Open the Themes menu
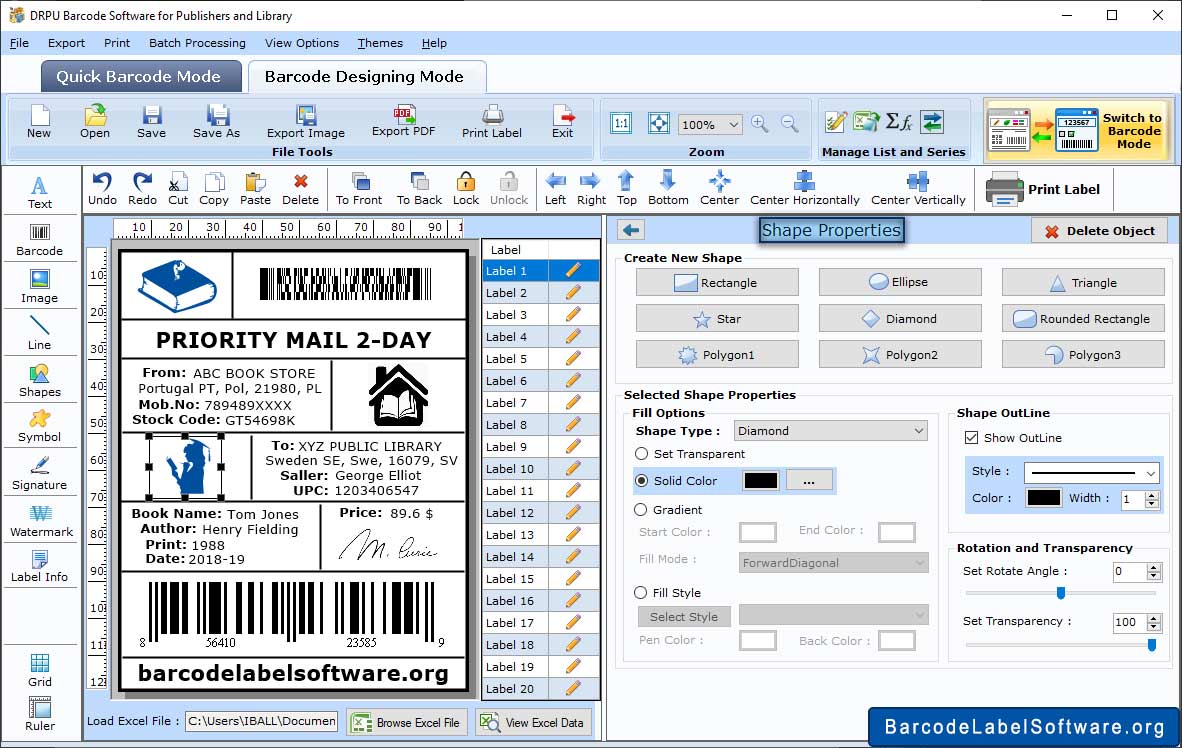This screenshot has width=1182, height=748. (x=380, y=43)
